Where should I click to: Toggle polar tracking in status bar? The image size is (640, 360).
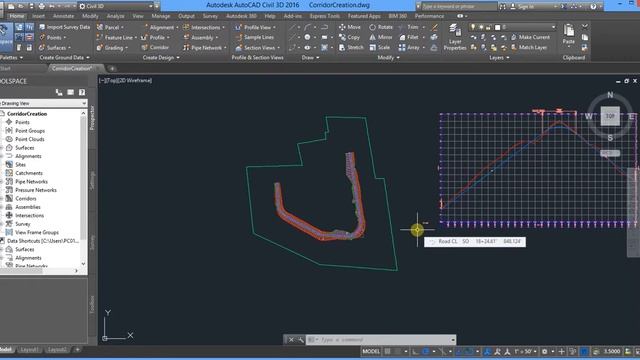[x=426, y=351]
